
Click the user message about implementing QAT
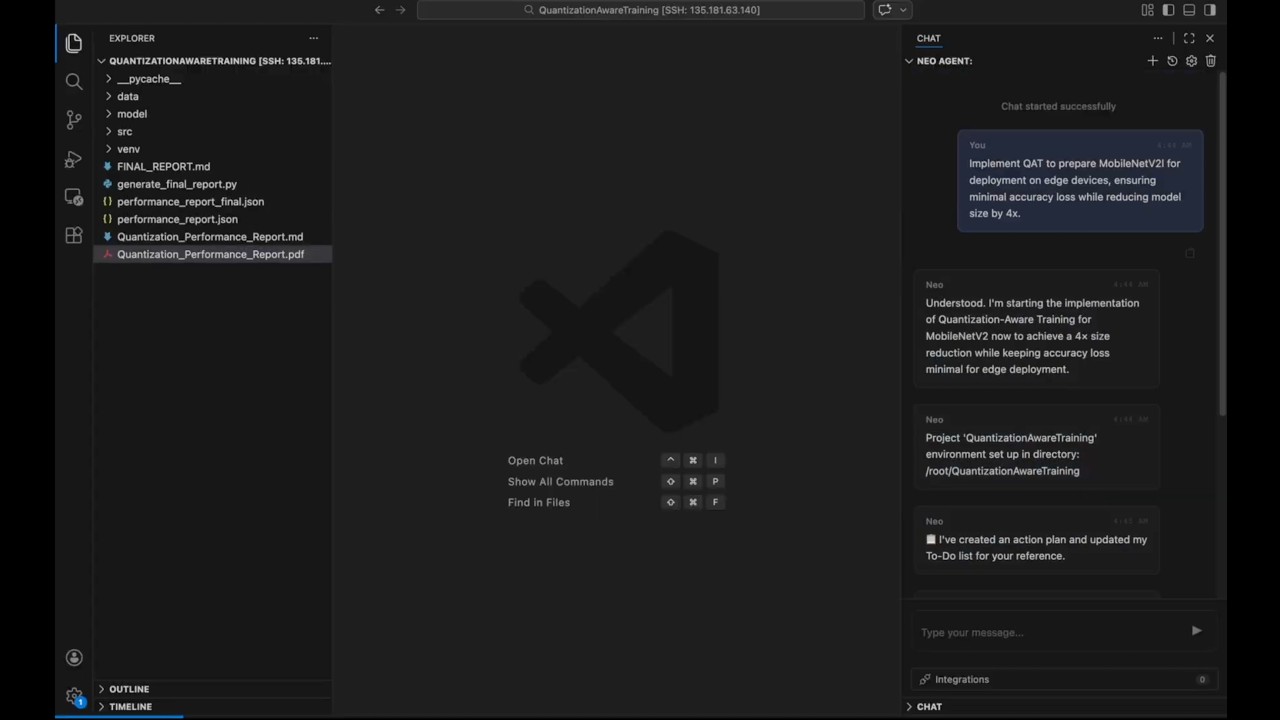click(x=1080, y=181)
